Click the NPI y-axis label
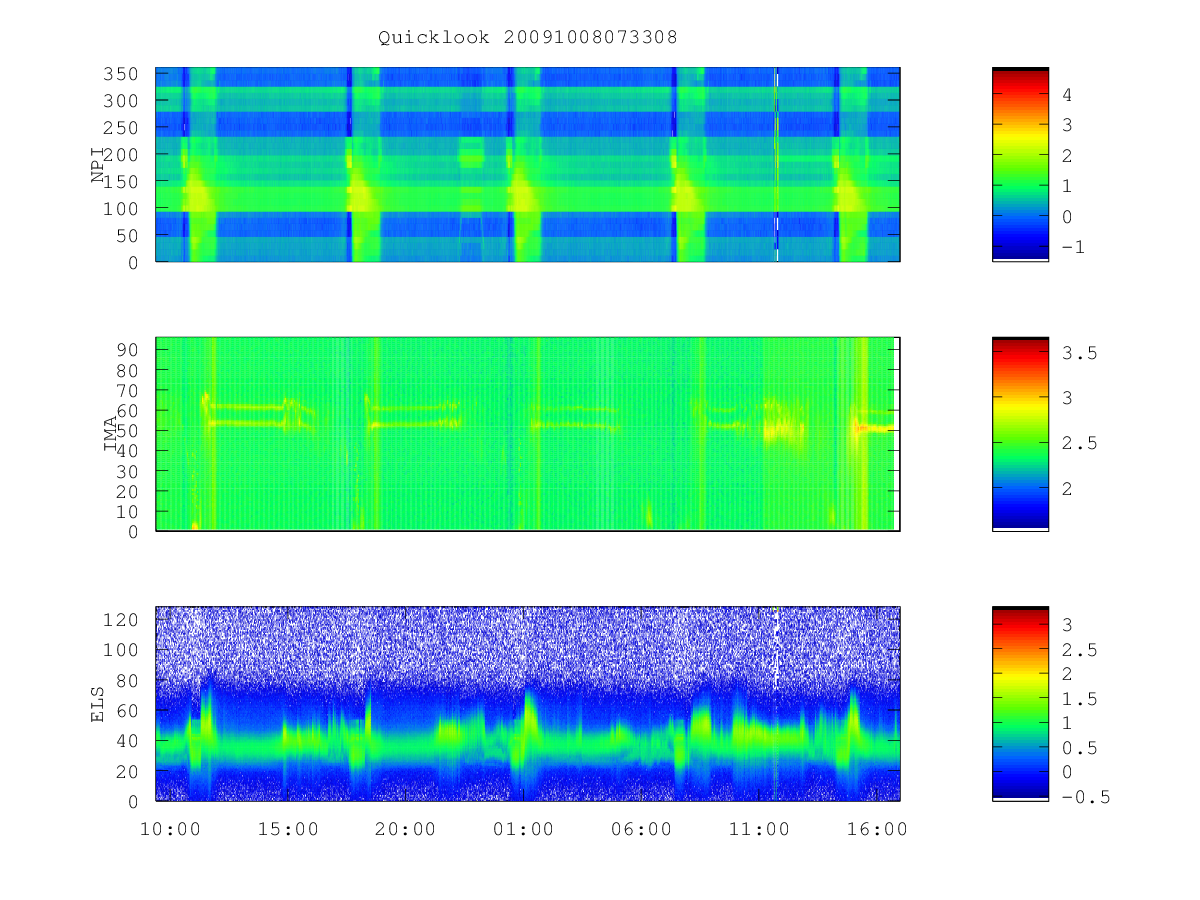Viewport: 1200px width, 900px height. tap(97, 166)
